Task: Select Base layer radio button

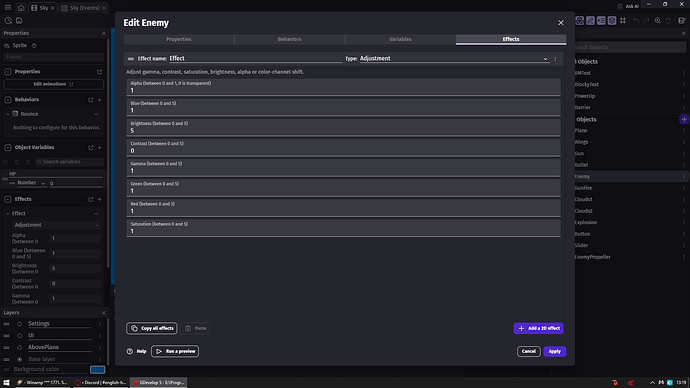Action: [19, 359]
